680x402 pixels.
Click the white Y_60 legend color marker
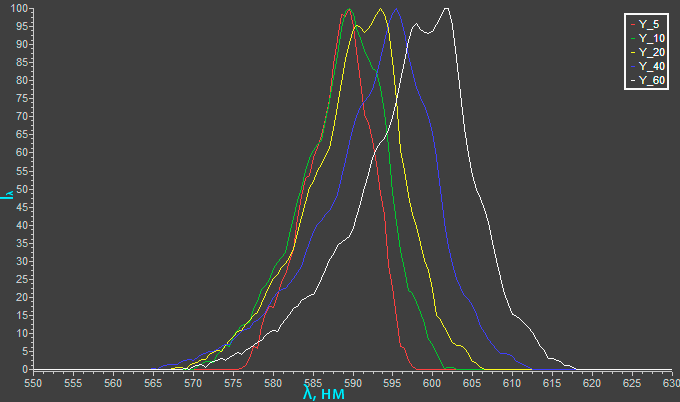coord(632,79)
